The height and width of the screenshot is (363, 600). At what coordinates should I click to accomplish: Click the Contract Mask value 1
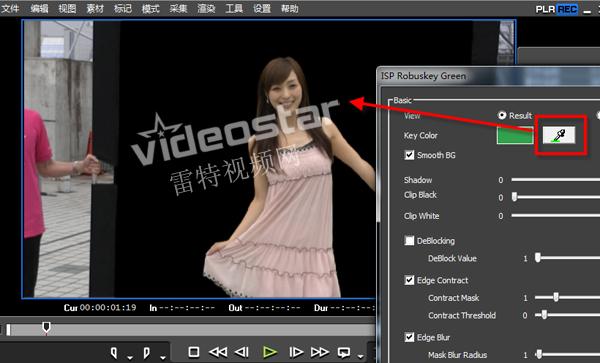point(525,298)
